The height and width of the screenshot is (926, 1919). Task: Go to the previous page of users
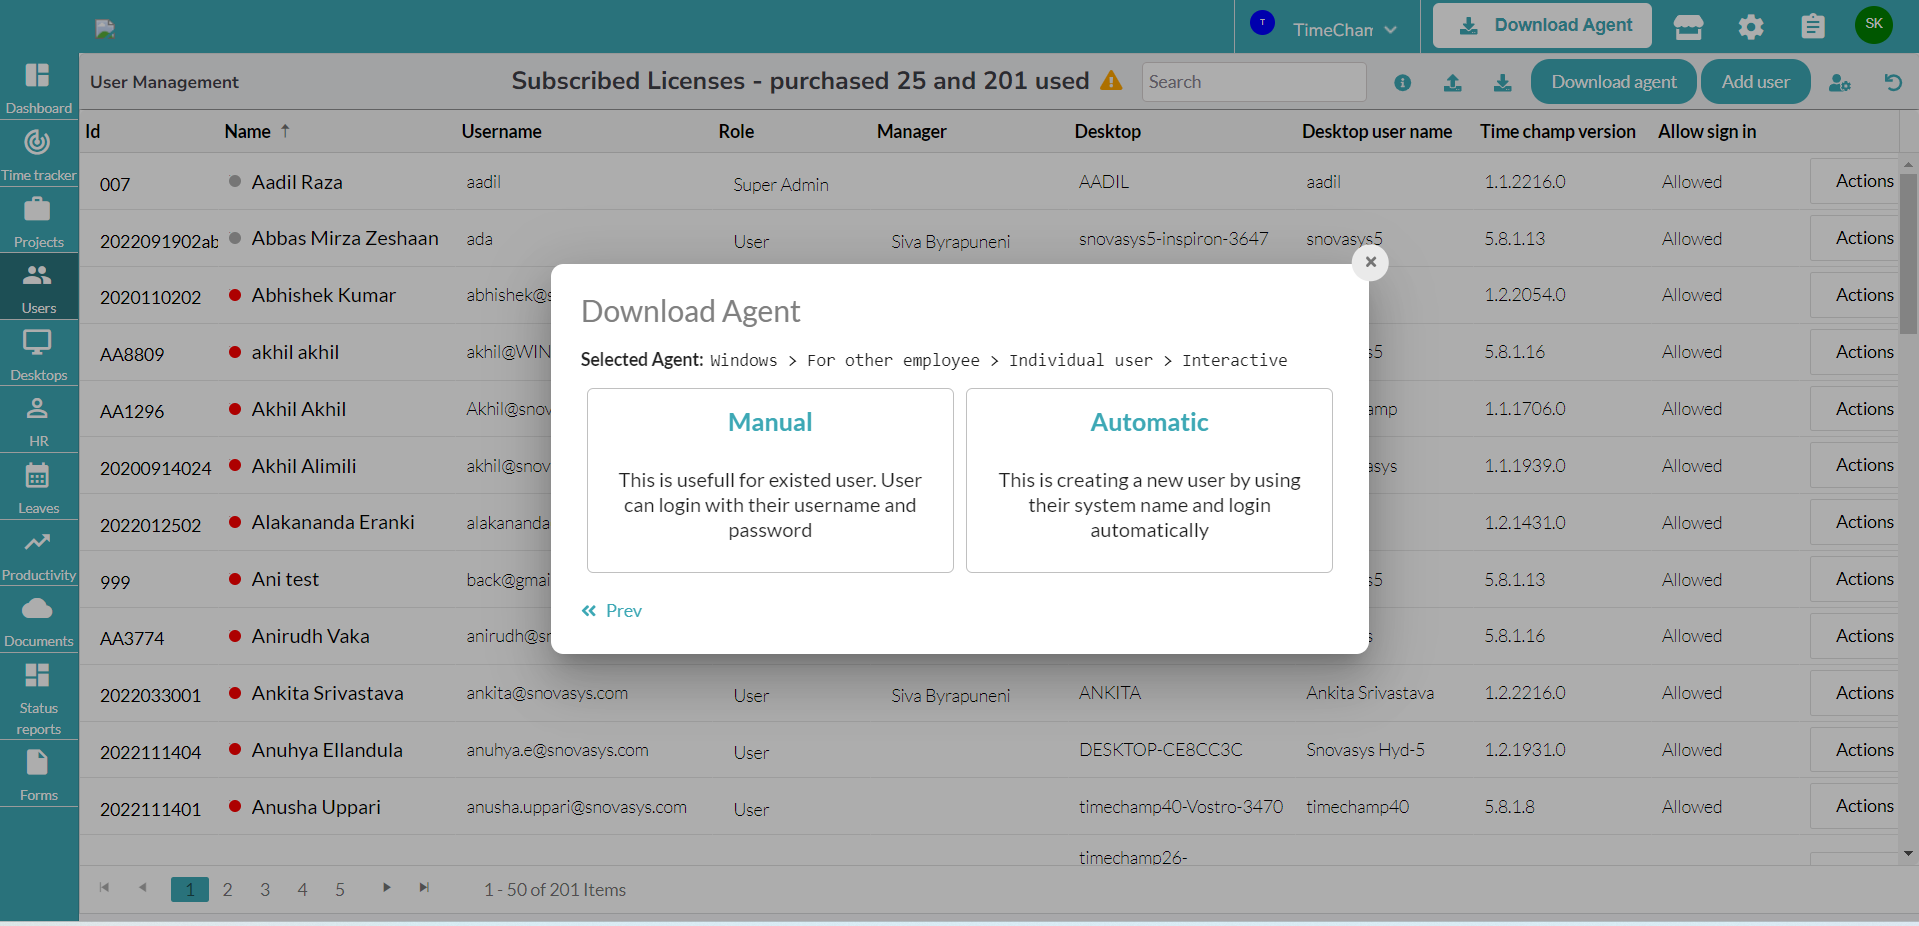142,888
